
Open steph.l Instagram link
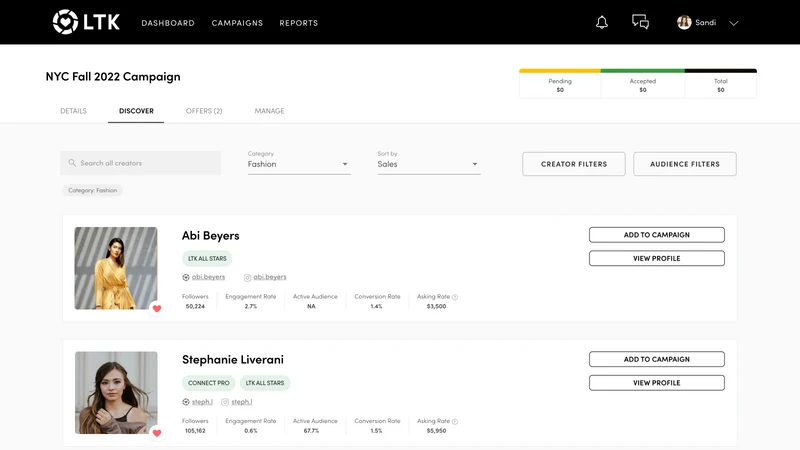pos(237,402)
